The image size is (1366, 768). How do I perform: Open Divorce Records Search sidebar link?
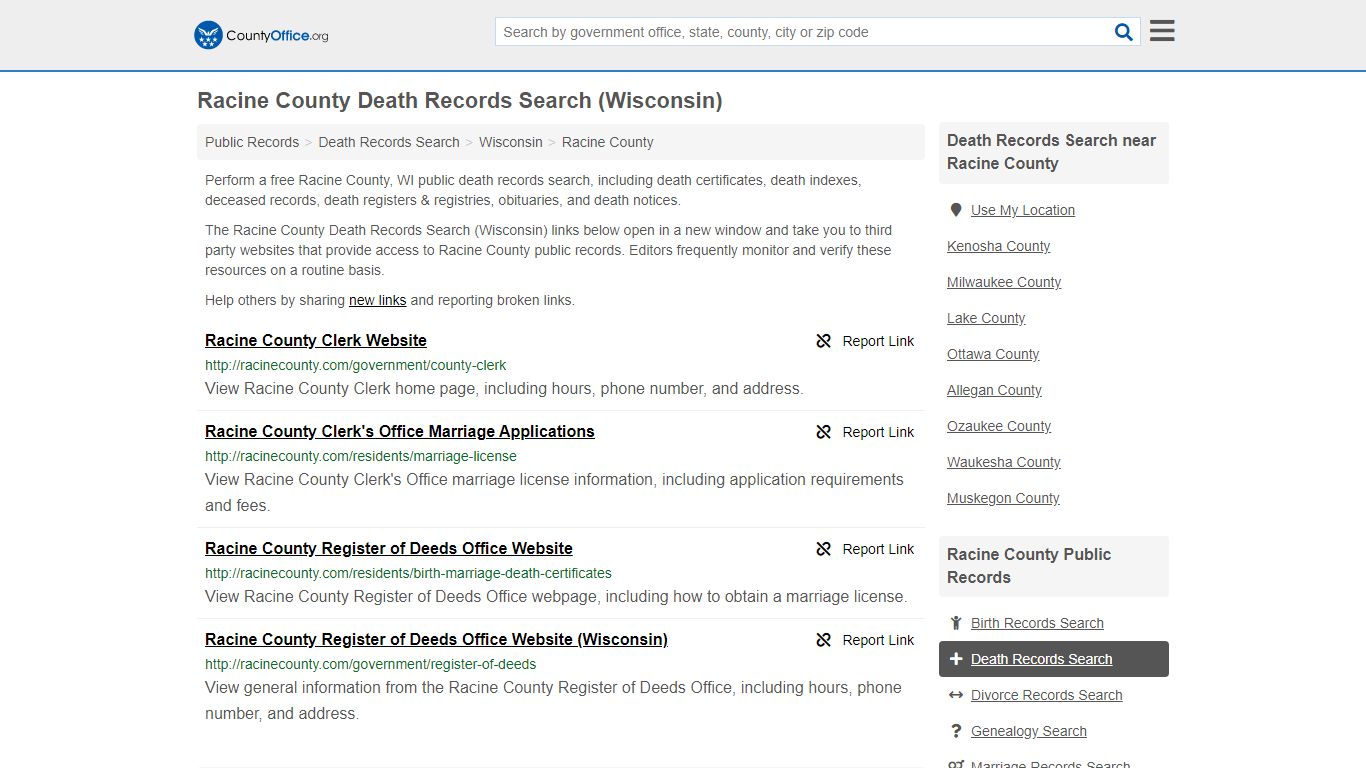pos(1046,695)
